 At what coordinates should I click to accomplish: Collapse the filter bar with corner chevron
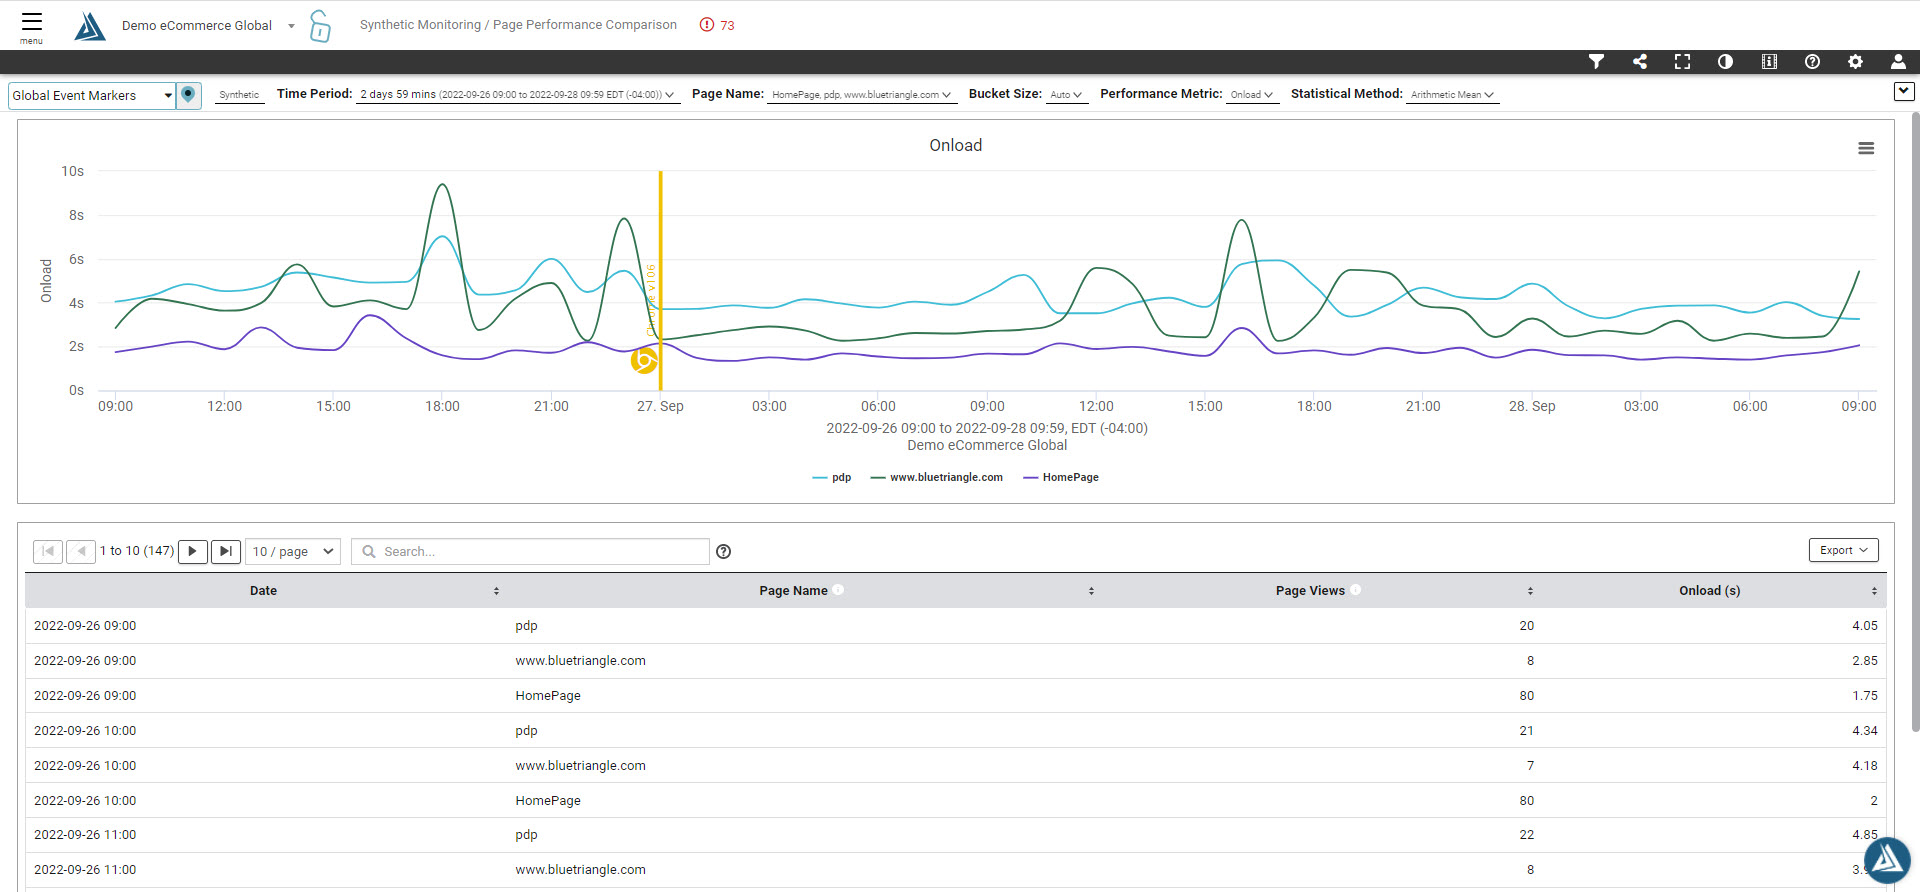(x=1904, y=92)
